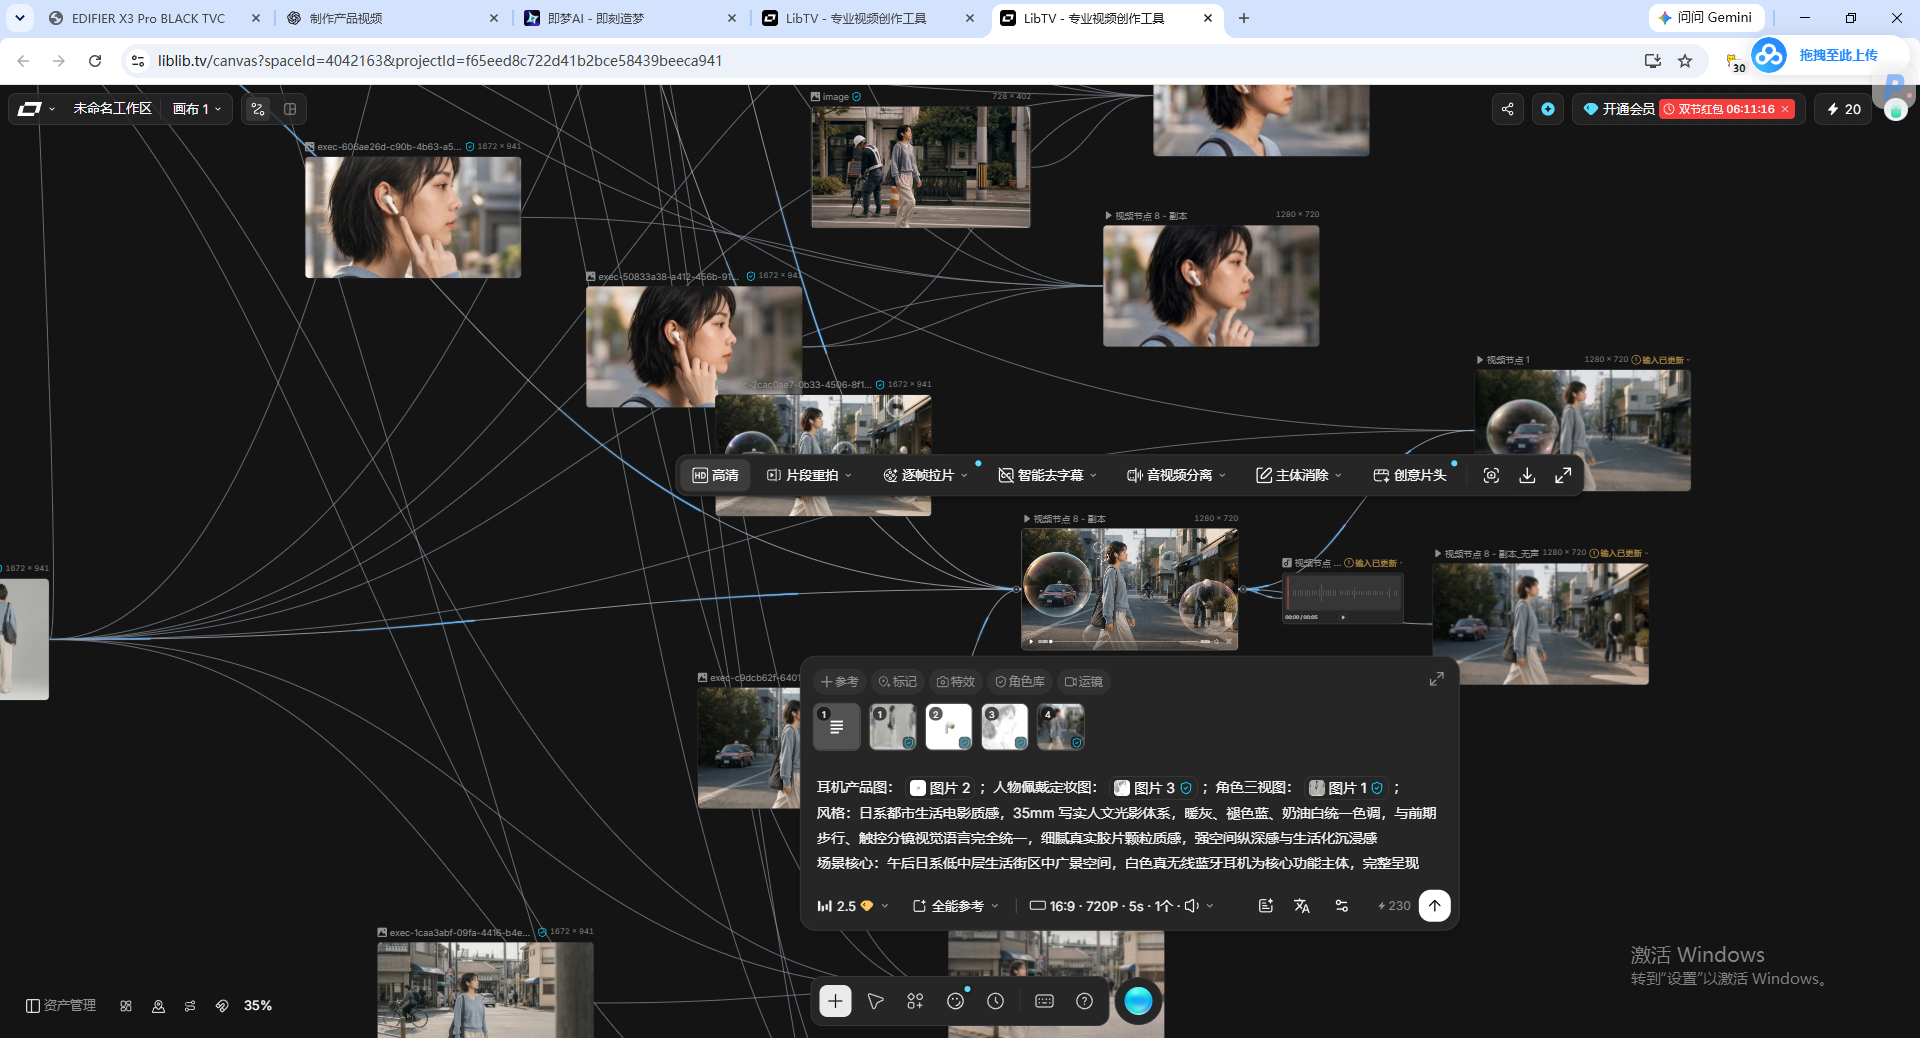The width and height of the screenshot is (1920, 1038).
Task: Click the fullscreen expand icon in video toolbar
Action: pyautogui.click(x=1563, y=475)
